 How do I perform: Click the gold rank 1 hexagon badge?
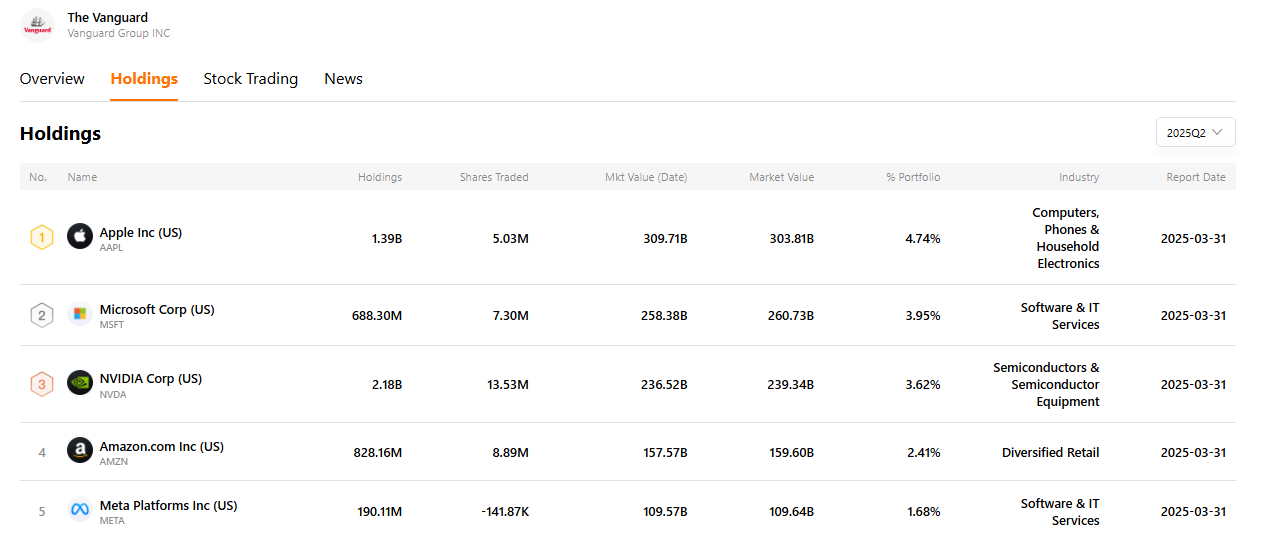tap(41, 238)
